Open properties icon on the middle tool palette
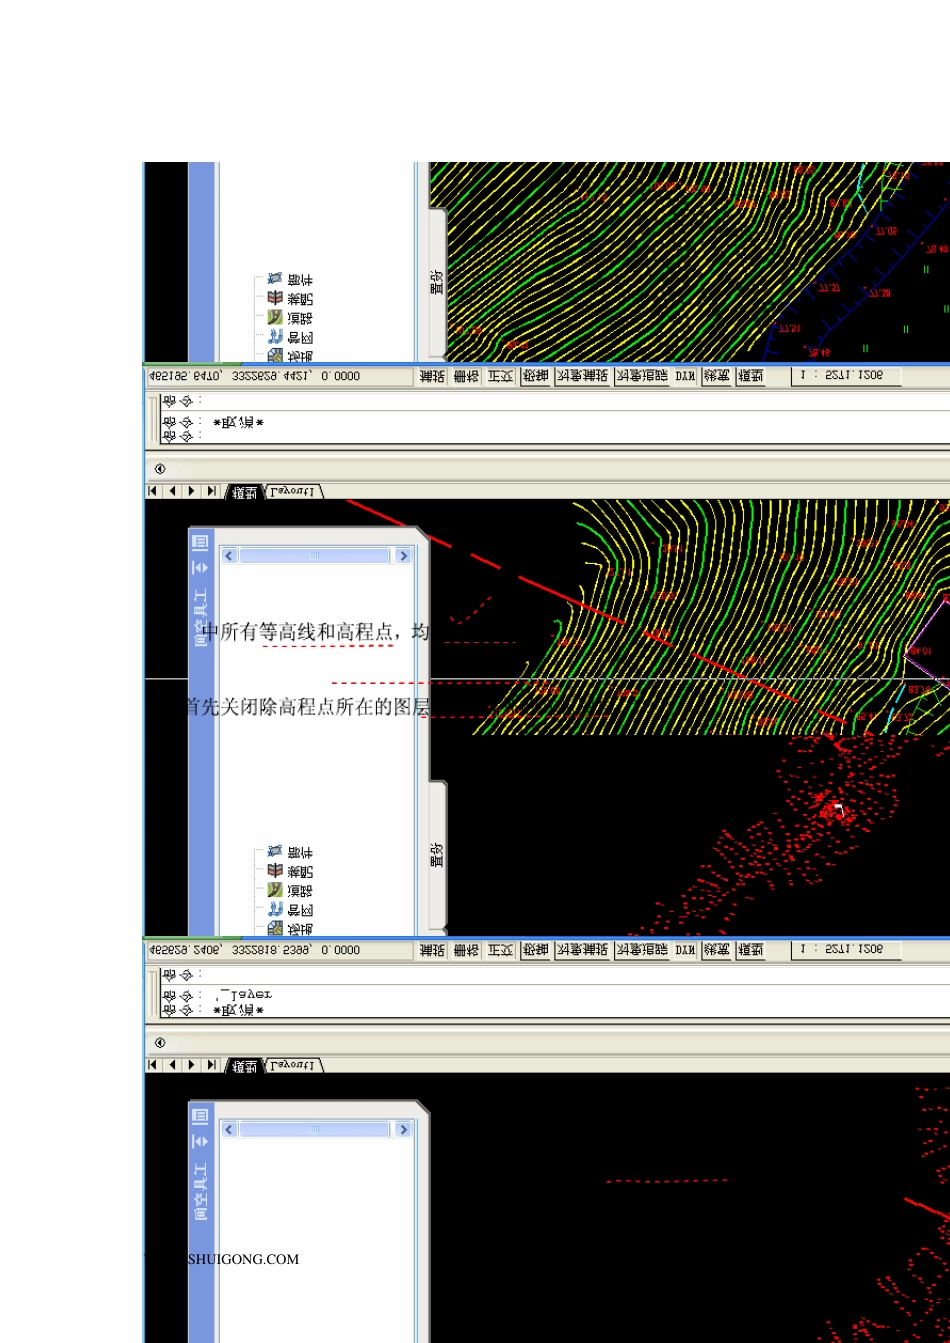Image resolution: width=950 pixels, height=1343 pixels. [x=200, y=542]
